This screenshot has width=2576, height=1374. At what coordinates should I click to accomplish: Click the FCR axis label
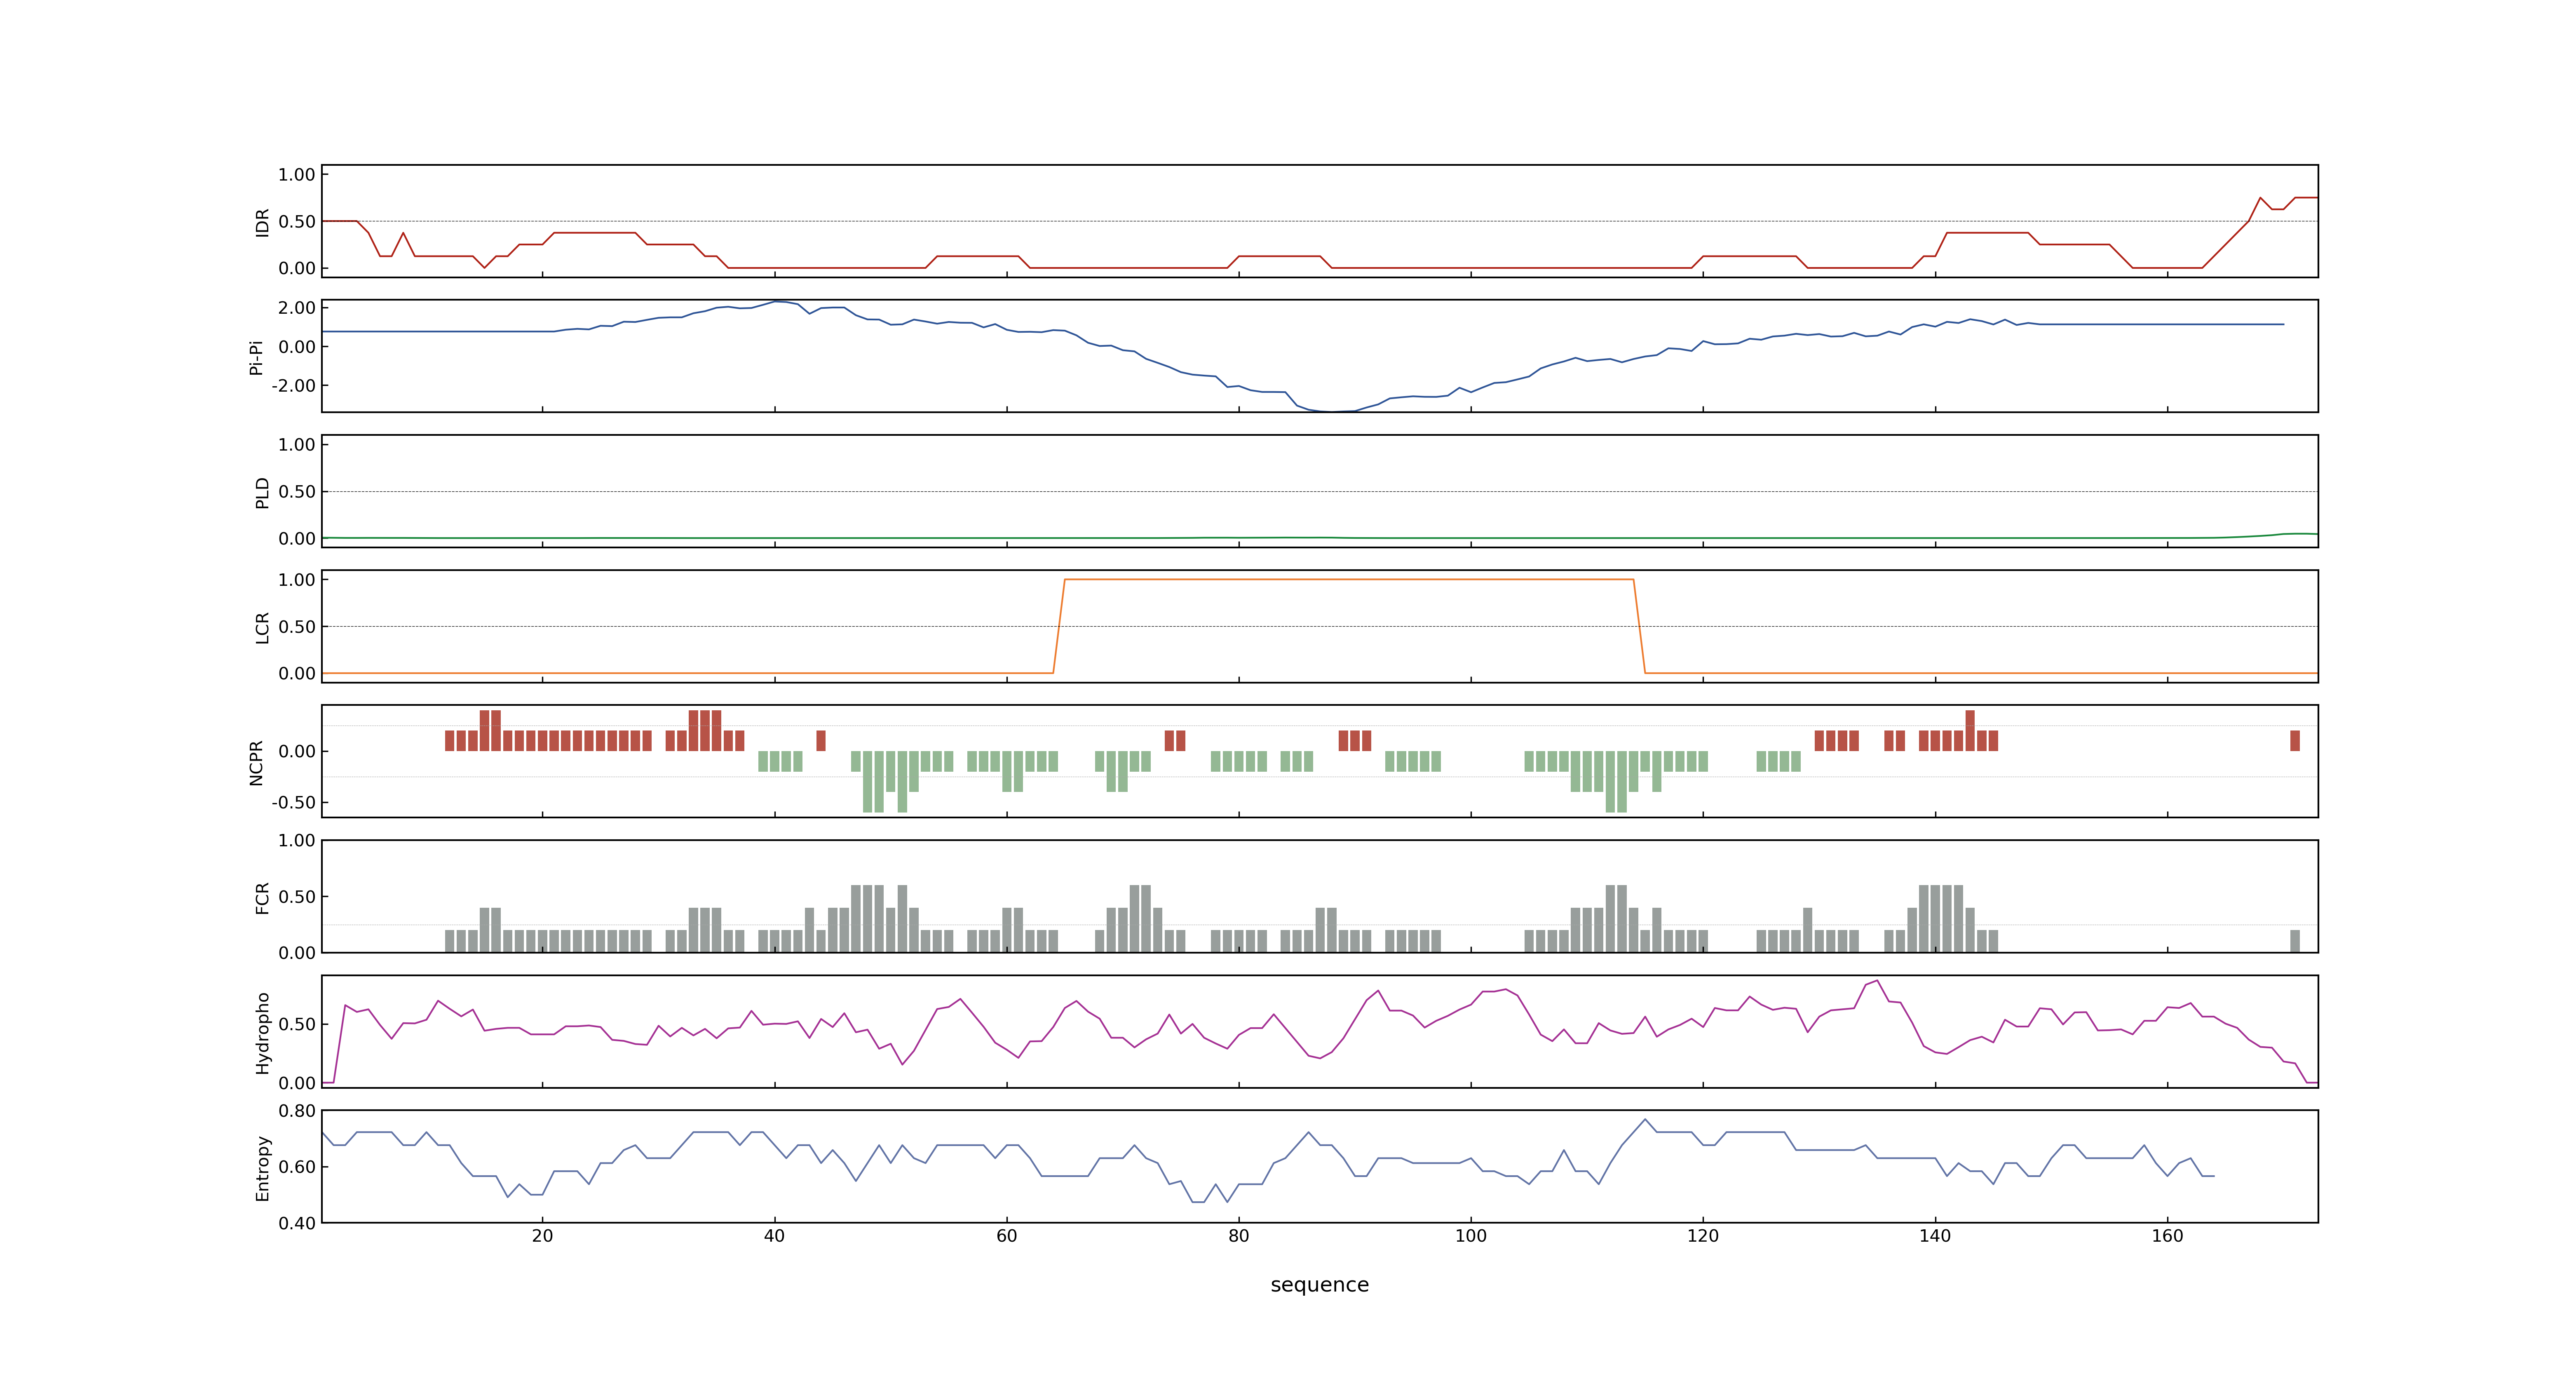click(262, 898)
